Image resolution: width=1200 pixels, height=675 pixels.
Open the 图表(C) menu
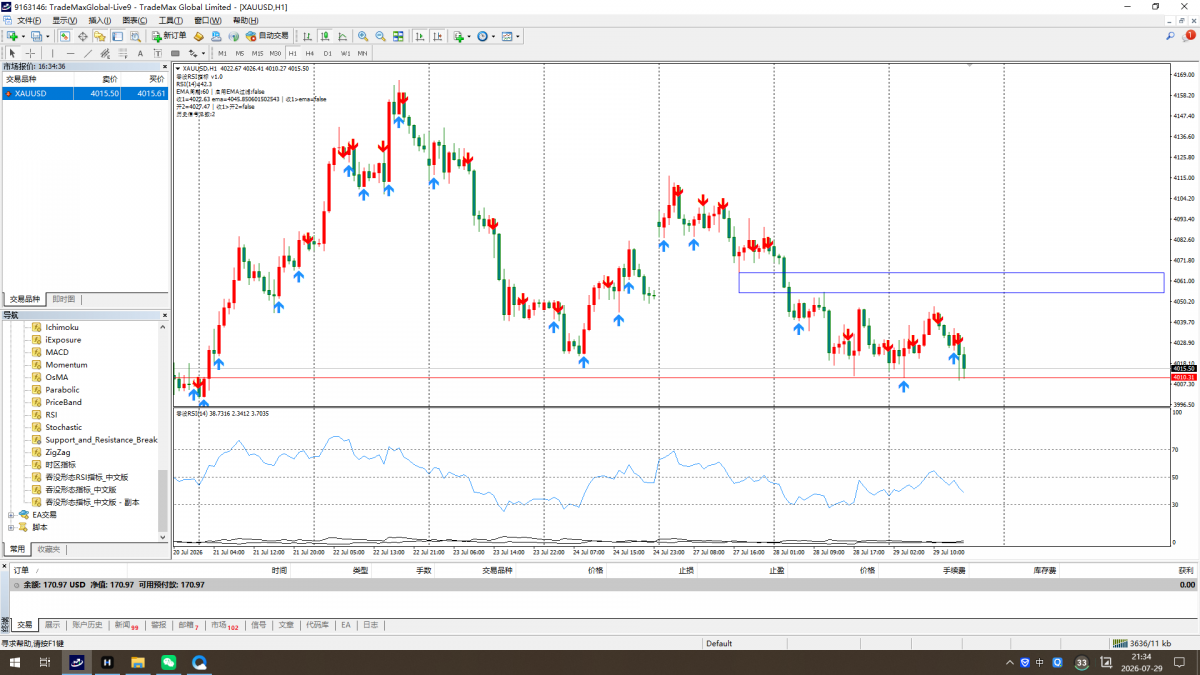(x=134, y=20)
